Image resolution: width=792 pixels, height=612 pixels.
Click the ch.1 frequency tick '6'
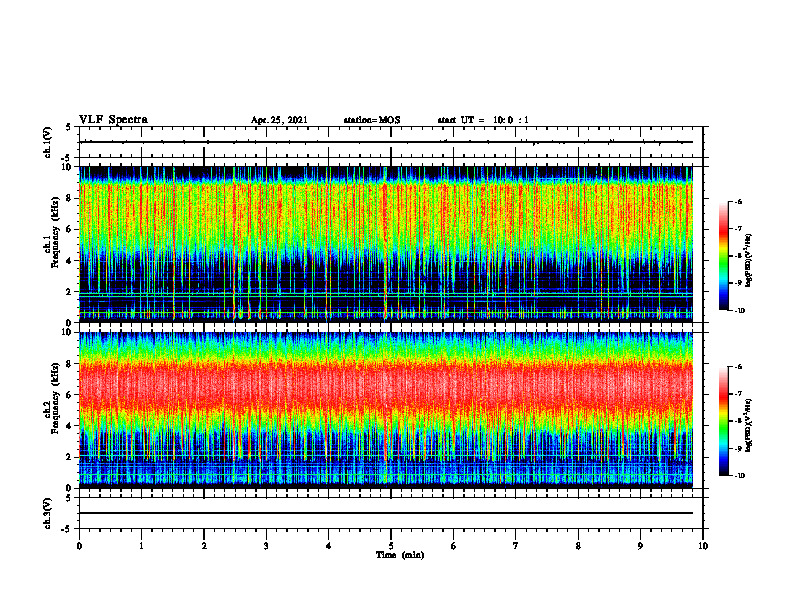69,229
